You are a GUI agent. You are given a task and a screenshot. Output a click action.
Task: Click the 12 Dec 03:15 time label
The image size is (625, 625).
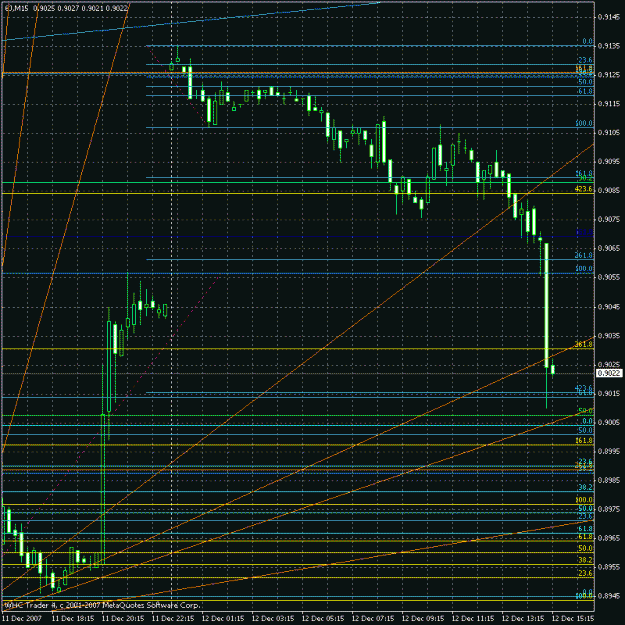click(x=273, y=618)
